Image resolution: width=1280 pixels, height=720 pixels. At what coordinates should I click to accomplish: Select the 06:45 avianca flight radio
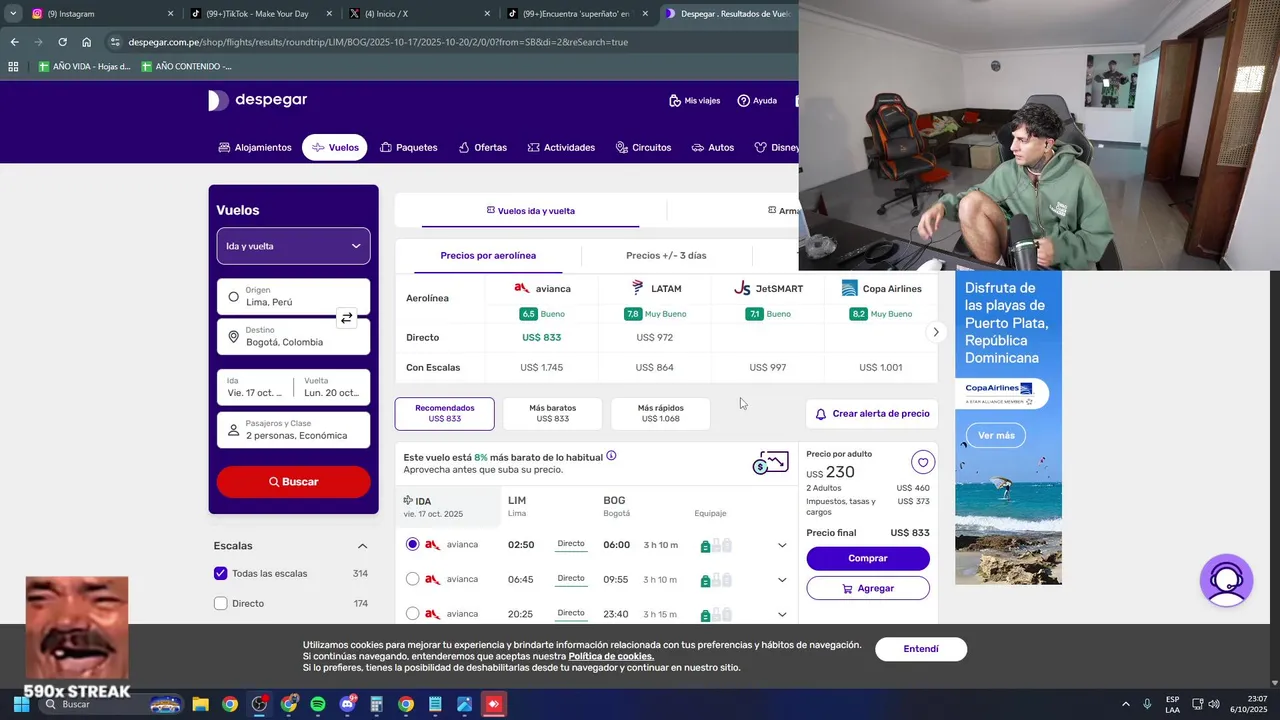tap(413, 579)
